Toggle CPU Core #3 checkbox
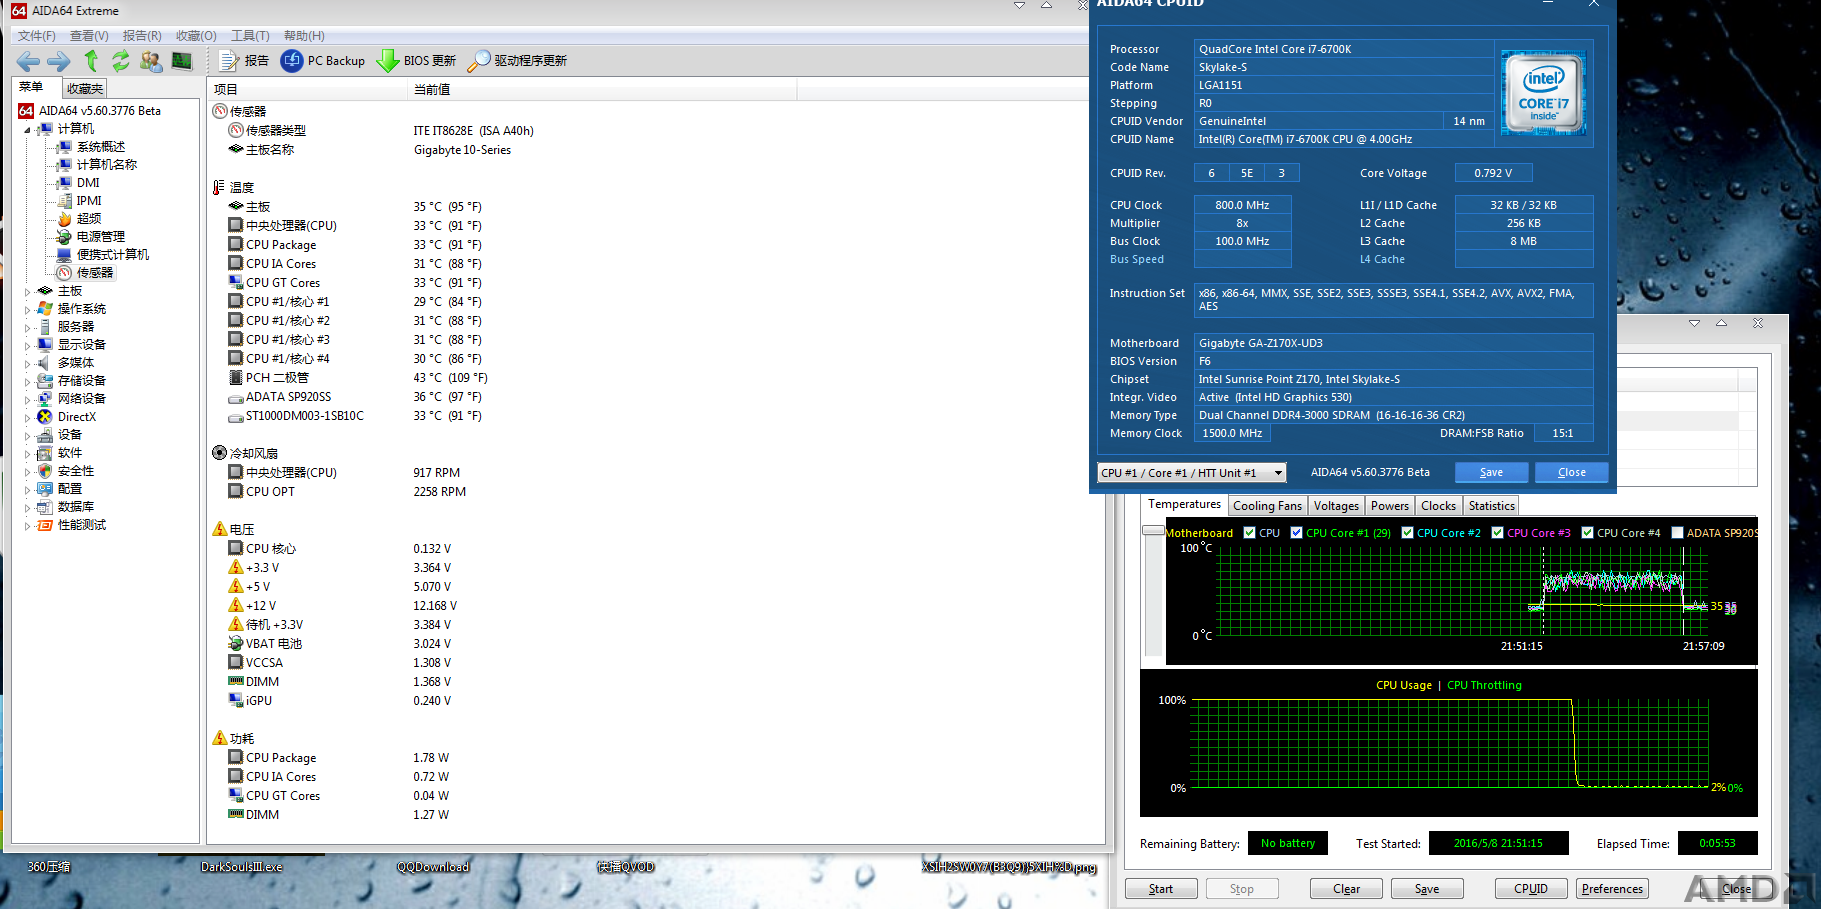This screenshot has width=1821, height=909. pos(1497,533)
